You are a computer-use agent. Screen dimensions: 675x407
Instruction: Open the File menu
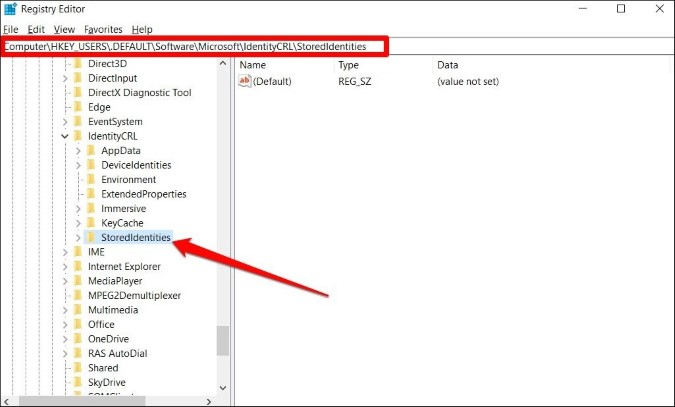pyautogui.click(x=11, y=29)
